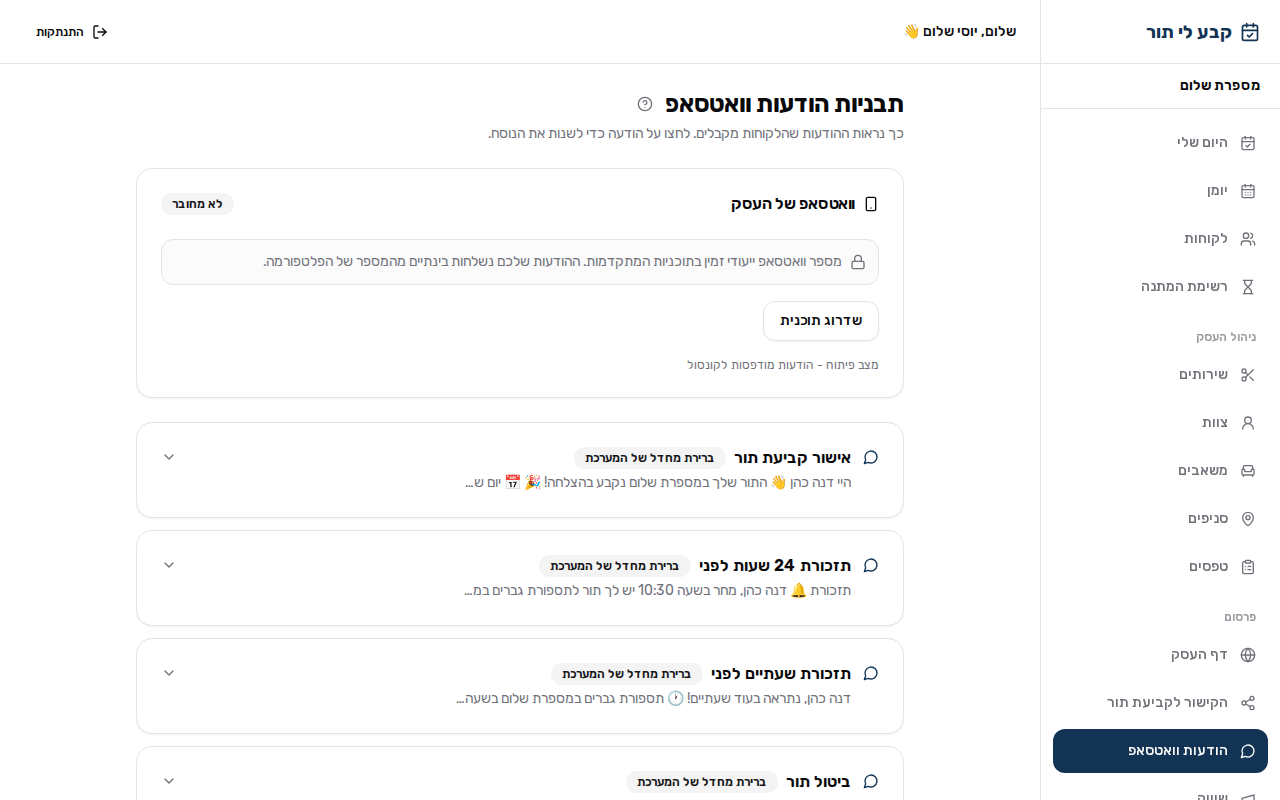Viewport: 1280px width, 800px height.
Task: Click the התנתקות logout link
Action: click(x=72, y=32)
